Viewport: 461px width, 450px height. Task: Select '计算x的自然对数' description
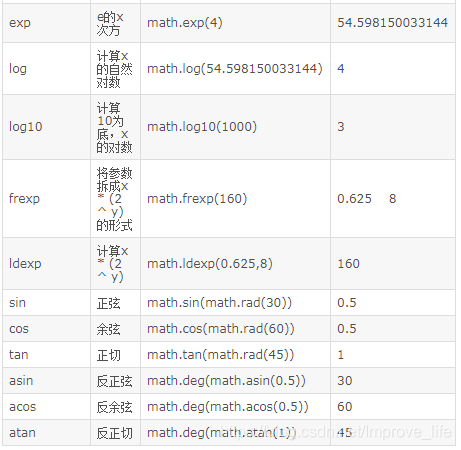tap(114, 69)
